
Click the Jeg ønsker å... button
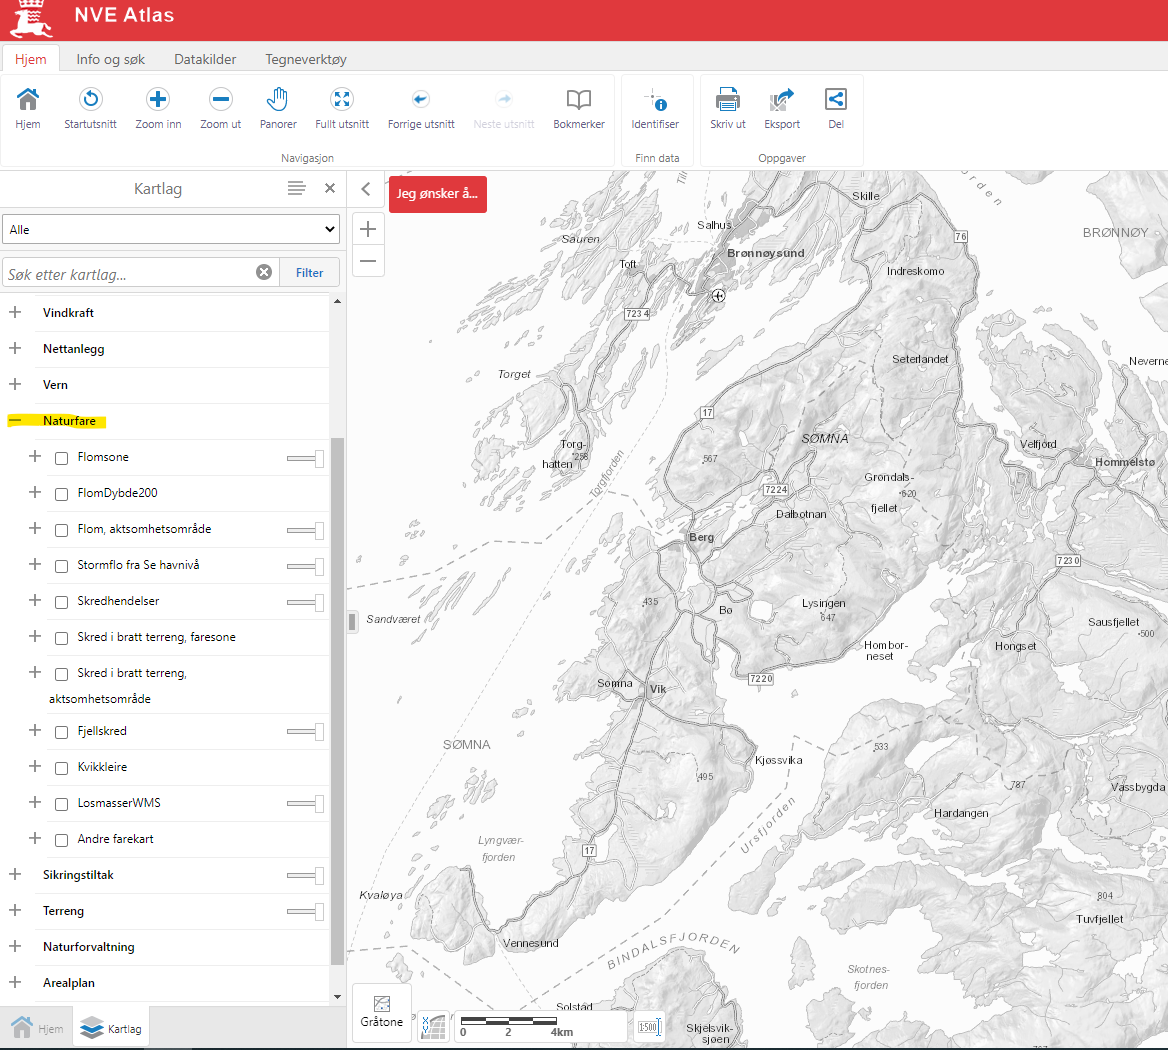(x=438, y=194)
